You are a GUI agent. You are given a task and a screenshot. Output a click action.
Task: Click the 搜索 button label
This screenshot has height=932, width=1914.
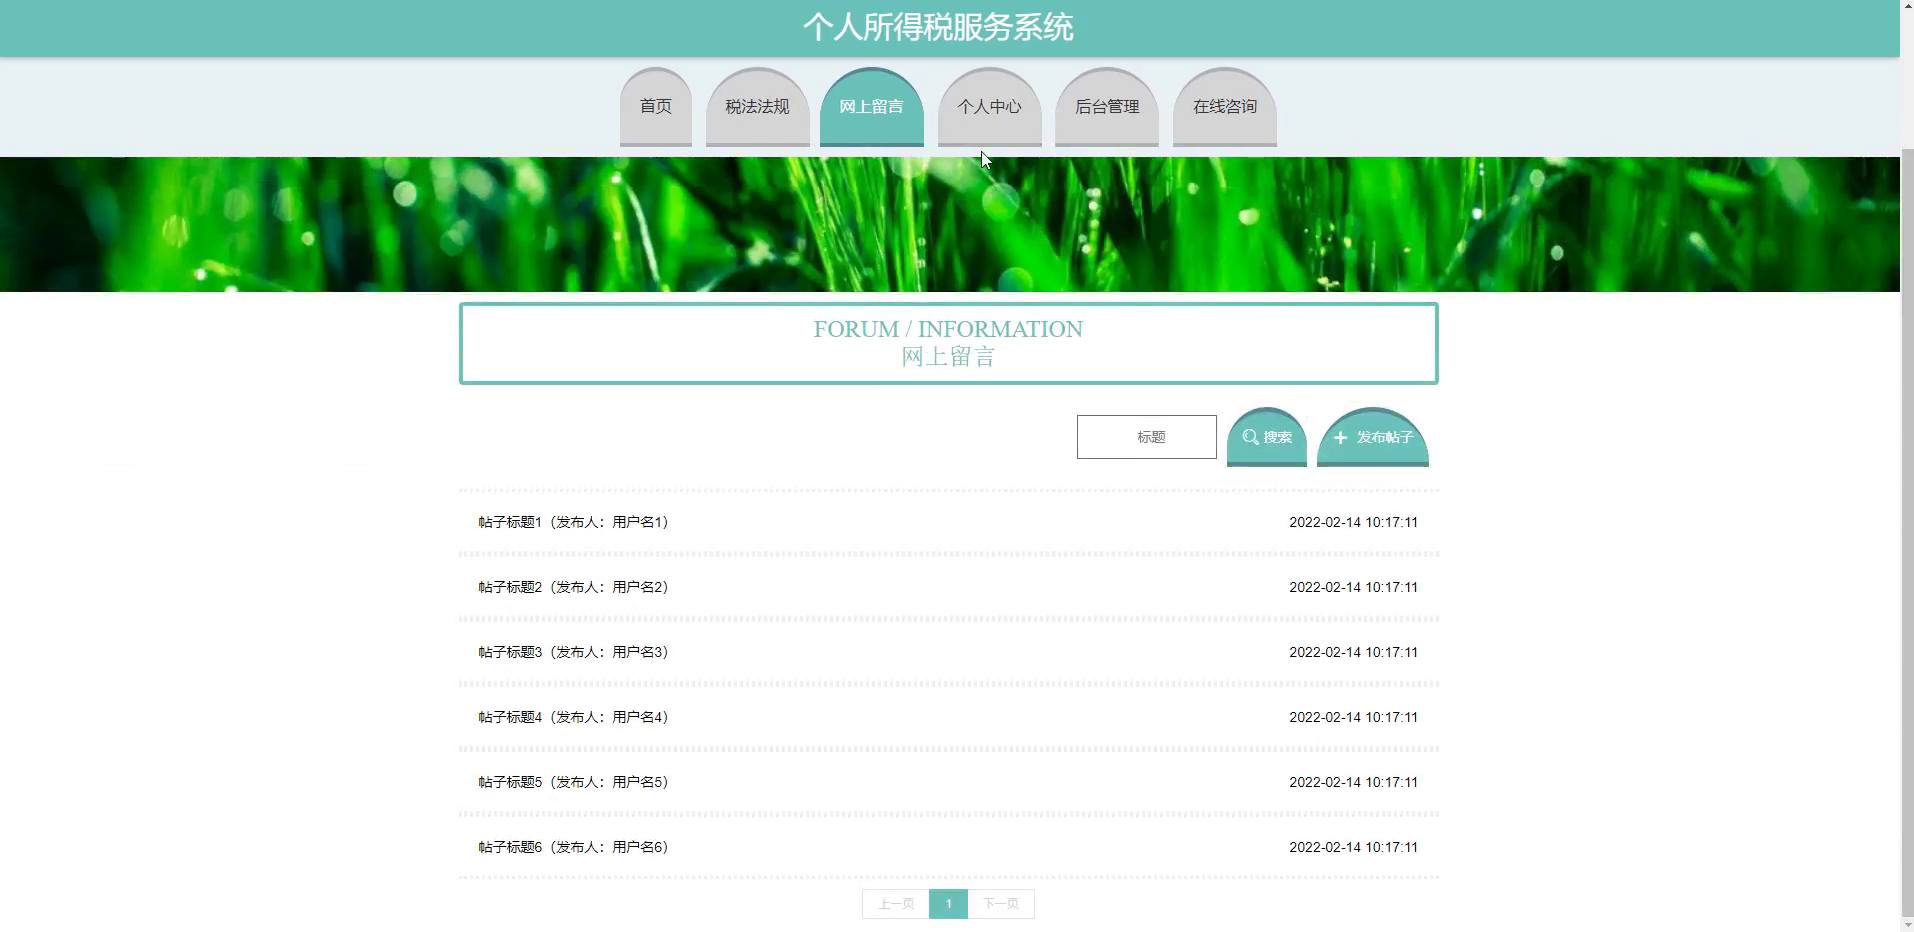pyautogui.click(x=1277, y=437)
